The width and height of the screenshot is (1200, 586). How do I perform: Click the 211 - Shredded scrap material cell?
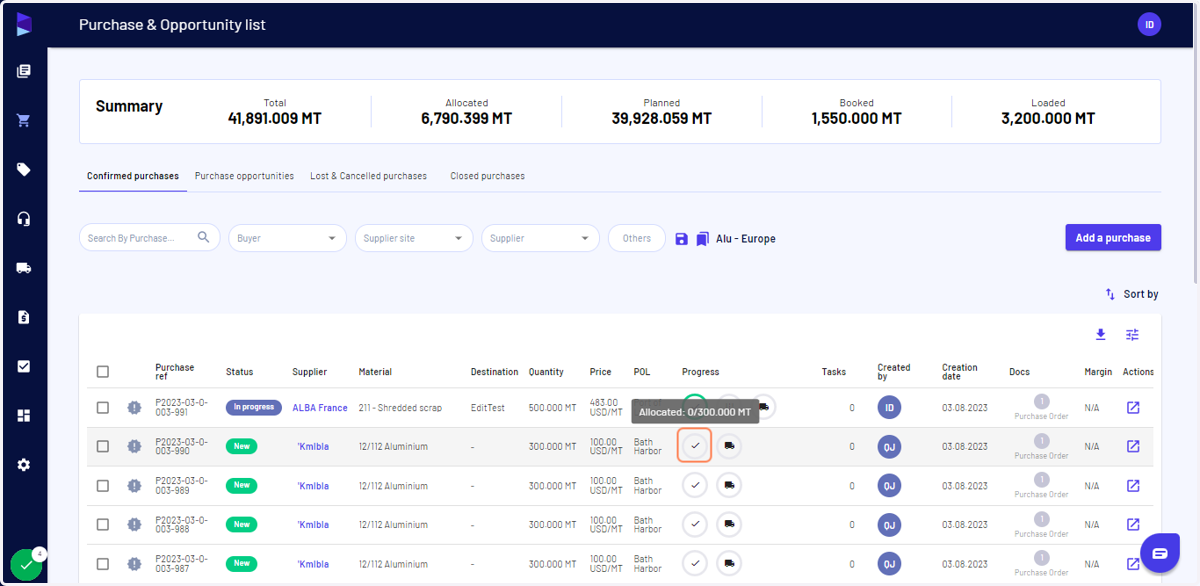(x=400, y=408)
